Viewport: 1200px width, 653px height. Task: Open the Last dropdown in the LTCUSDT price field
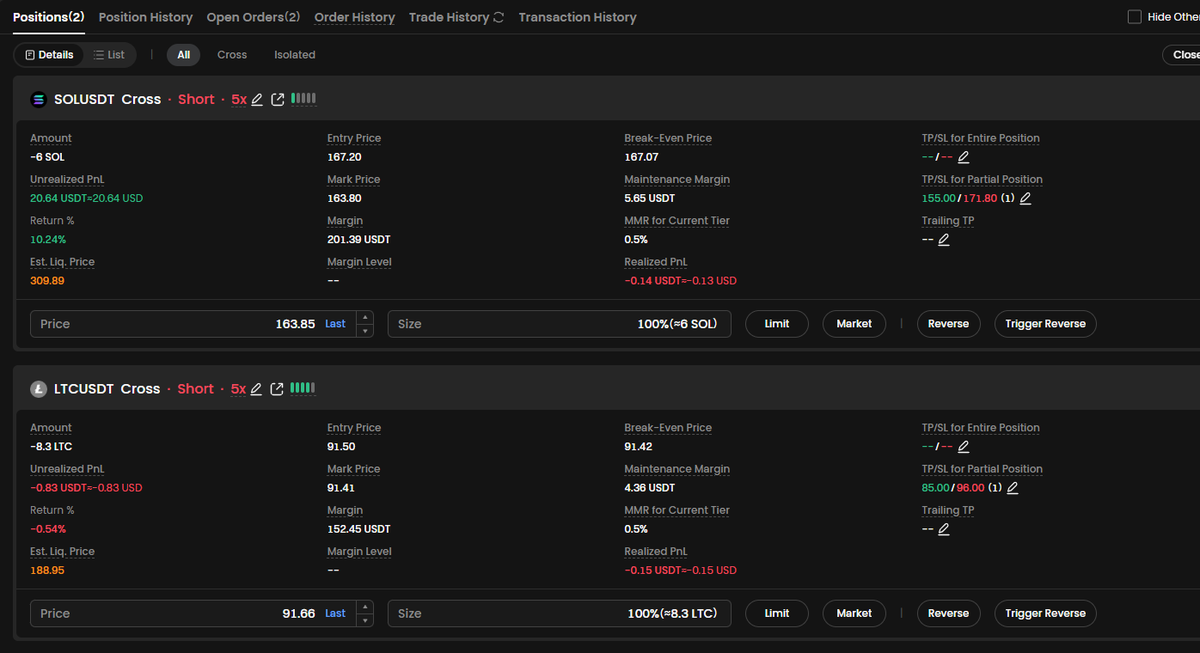(x=334, y=613)
